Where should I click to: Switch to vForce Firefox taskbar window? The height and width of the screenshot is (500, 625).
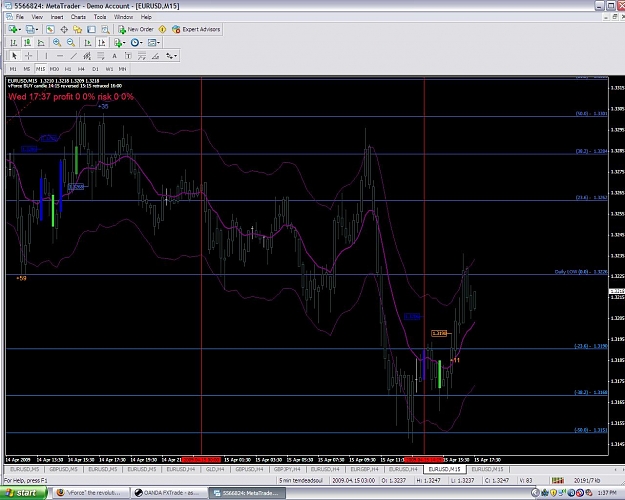[92, 493]
